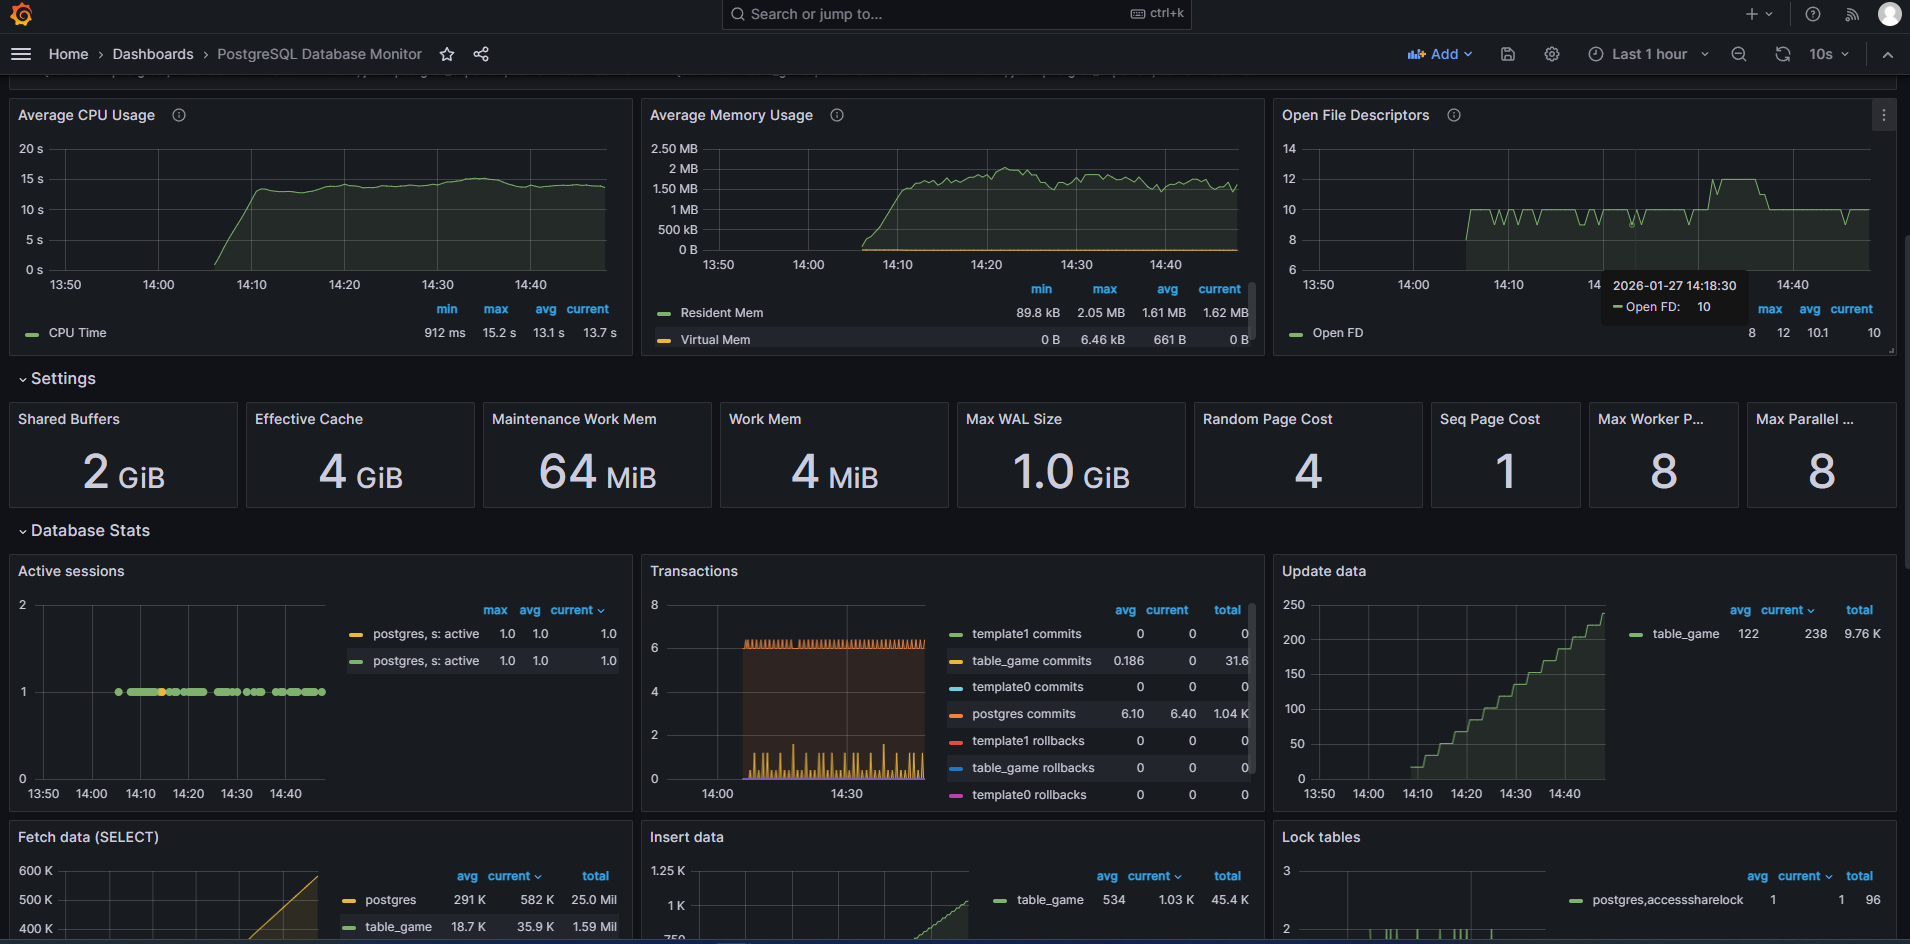This screenshot has width=1910, height=944.
Task: Open the Last 1 hour time picker
Action: coord(1648,54)
